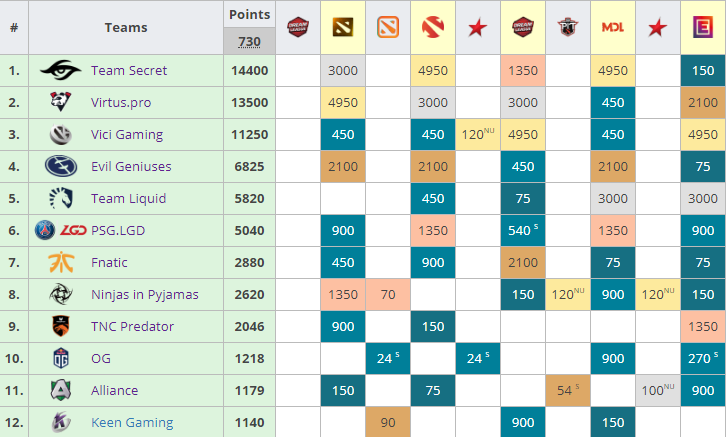Click the first red star StarLadder icon

pyautogui.click(x=478, y=28)
